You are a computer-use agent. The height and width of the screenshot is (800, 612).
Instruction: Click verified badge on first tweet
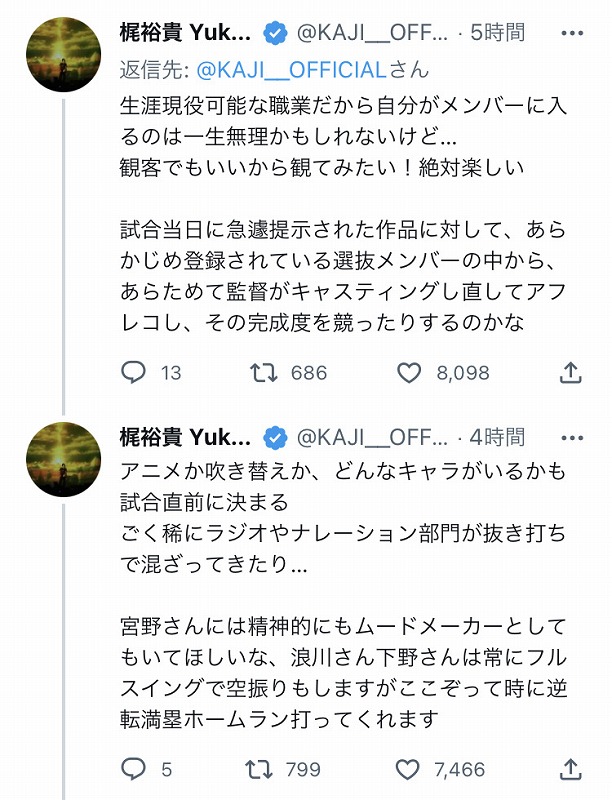click(275, 34)
